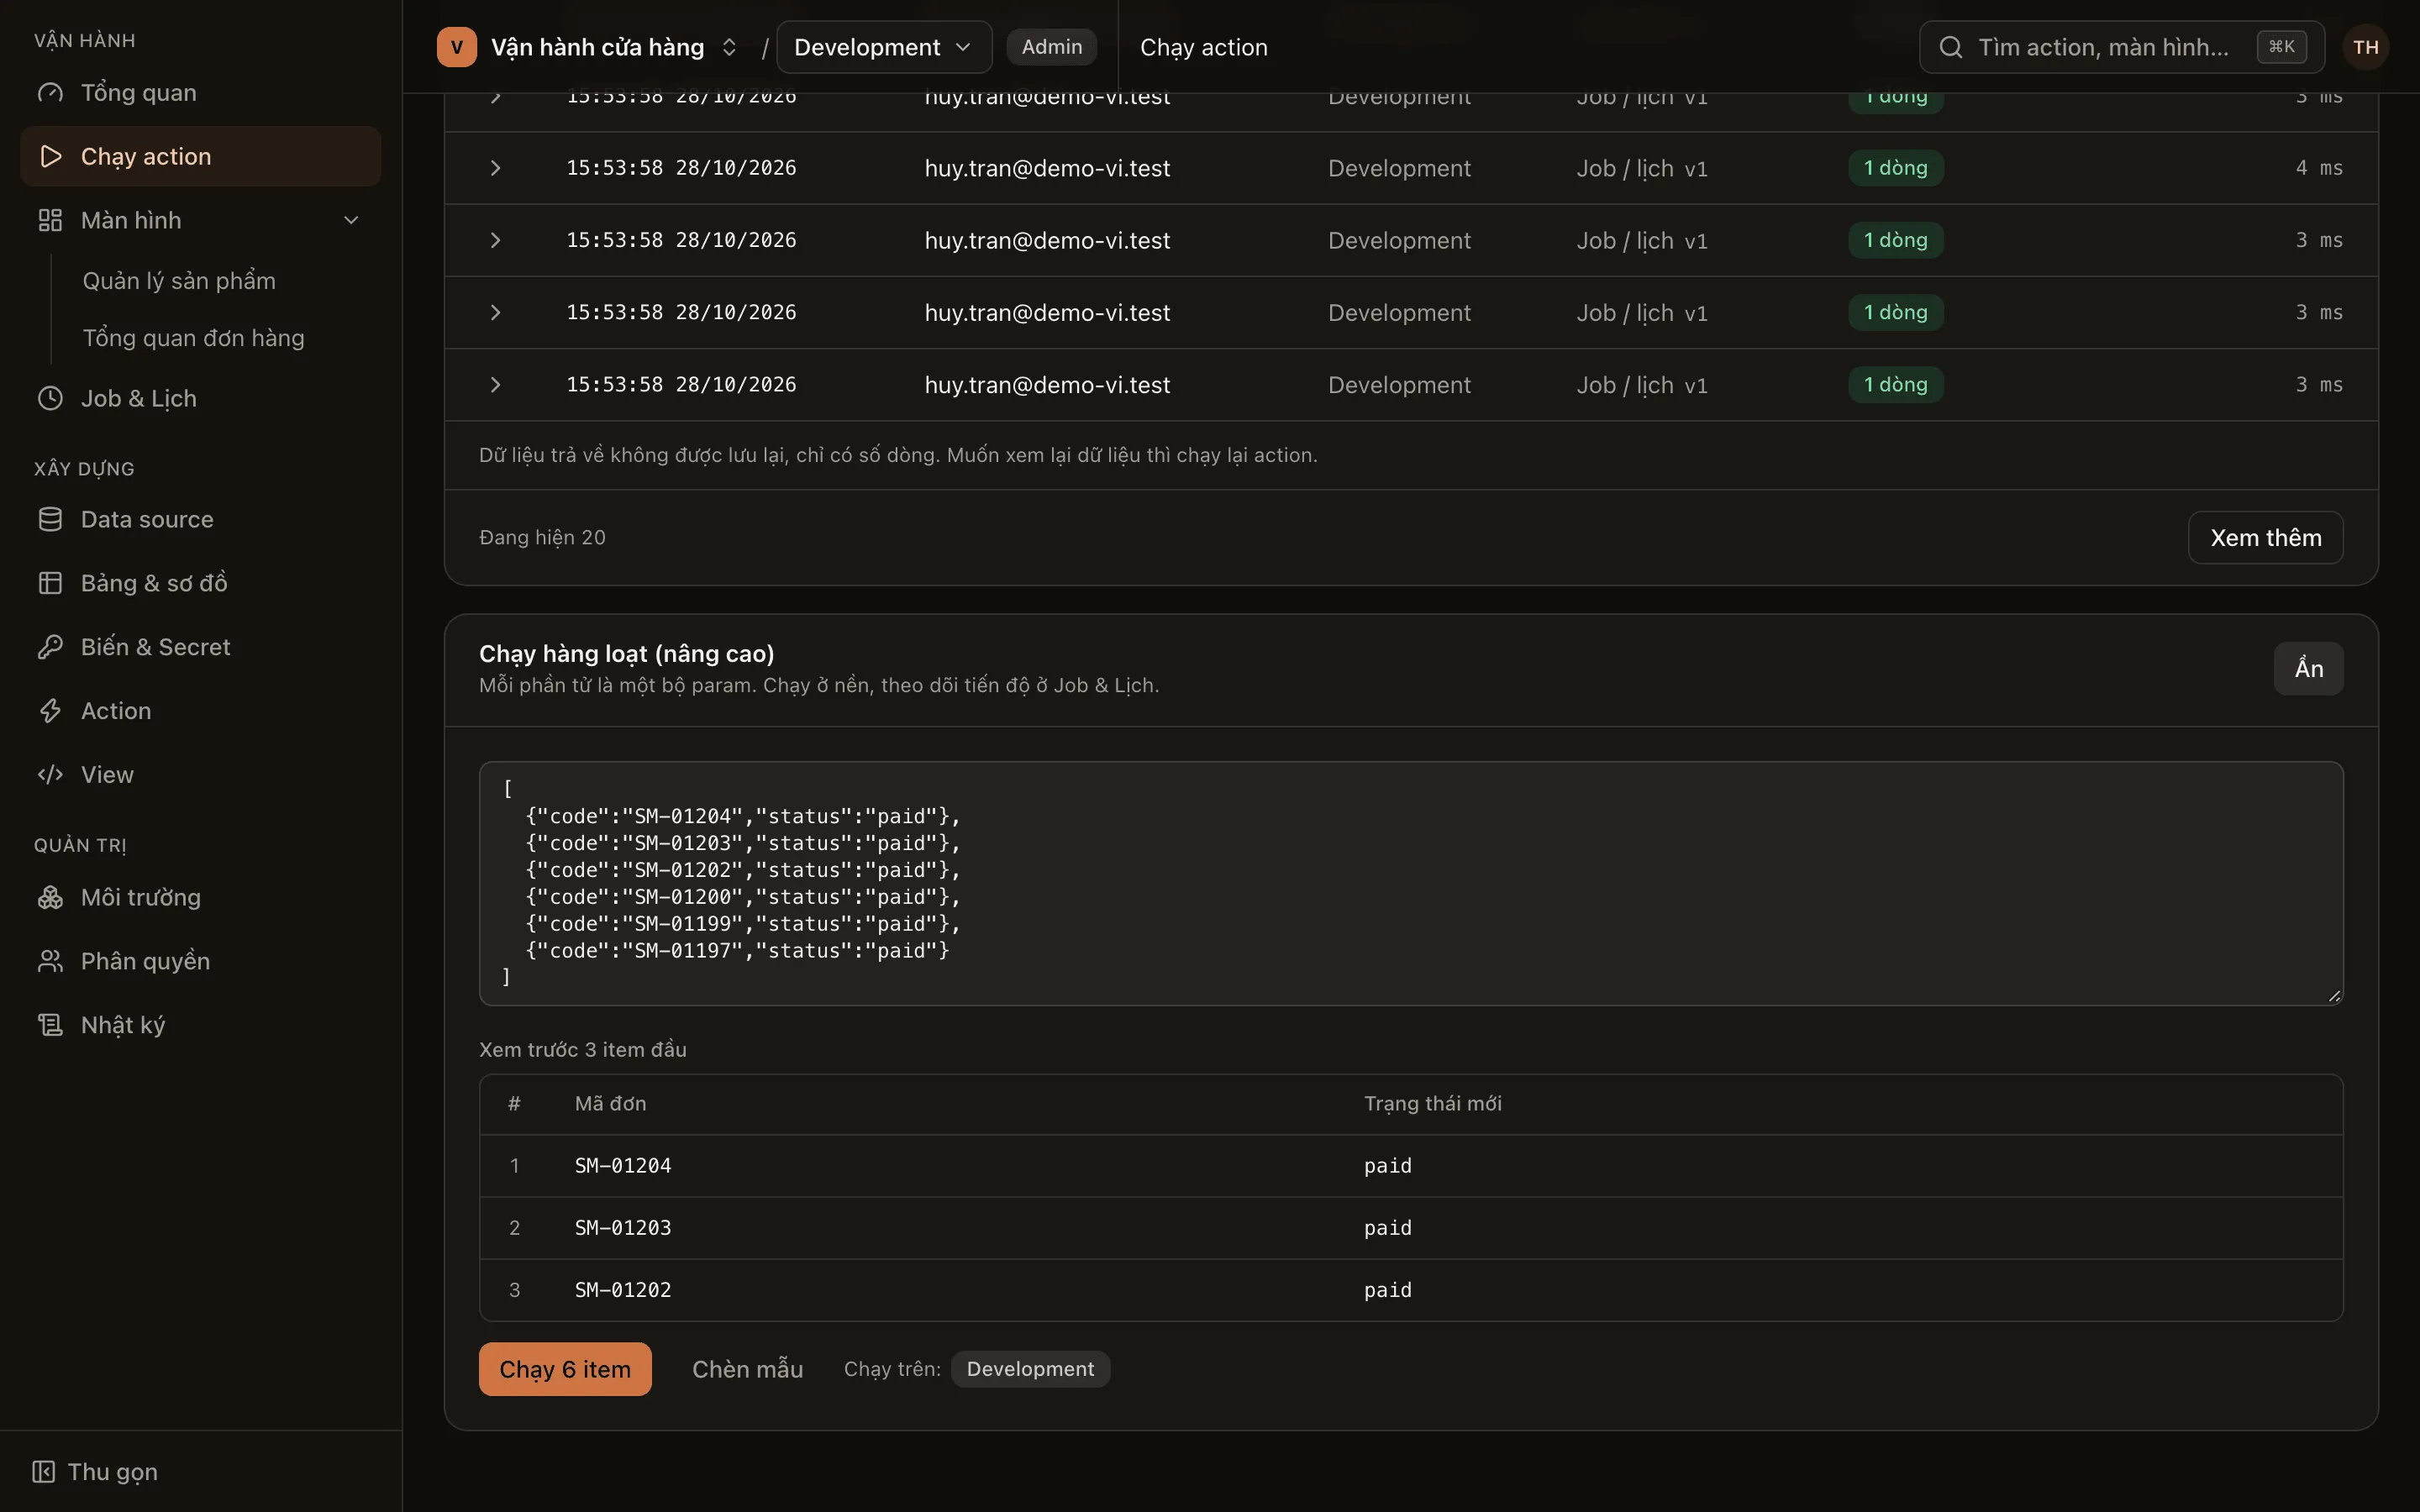The image size is (2420, 1512).
Task: Click the orange V workspace logo
Action: (456, 47)
